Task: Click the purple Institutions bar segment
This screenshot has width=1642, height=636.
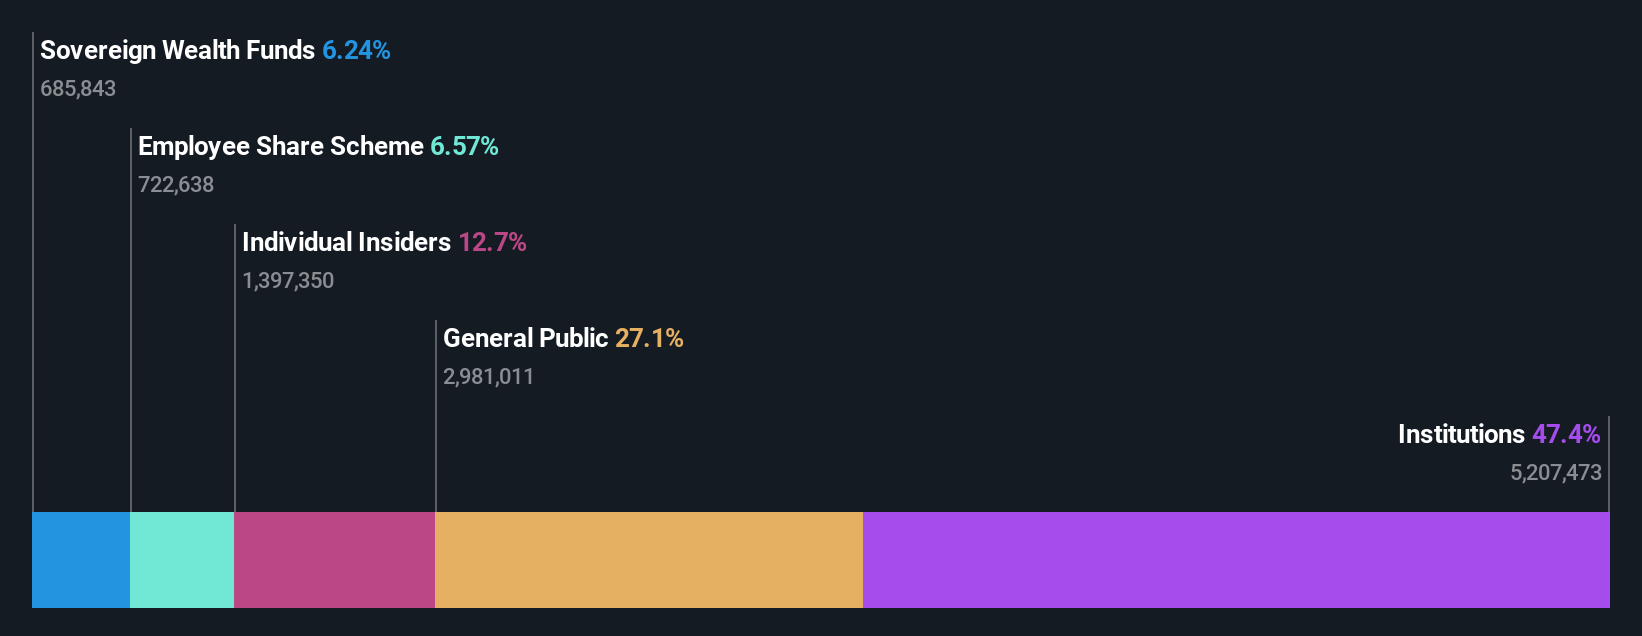Action: pyautogui.click(x=1236, y=560)
